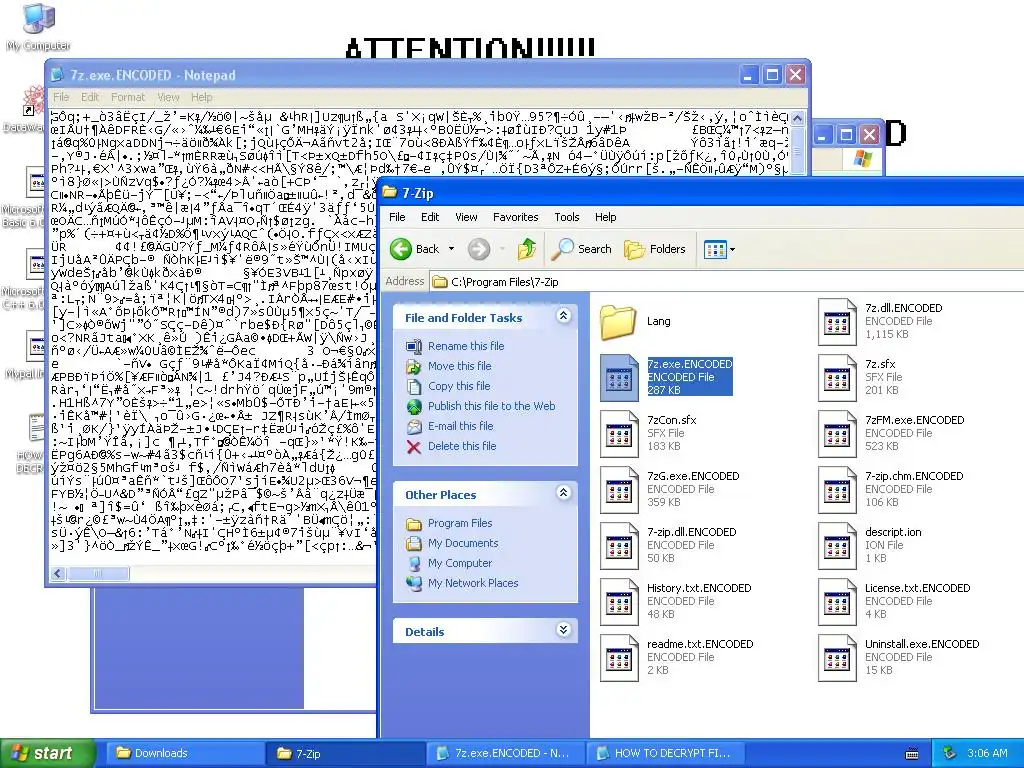The image size is (1024, 768).
Task: Open My Computer from Other Places
Action: [x=460, y=563]
